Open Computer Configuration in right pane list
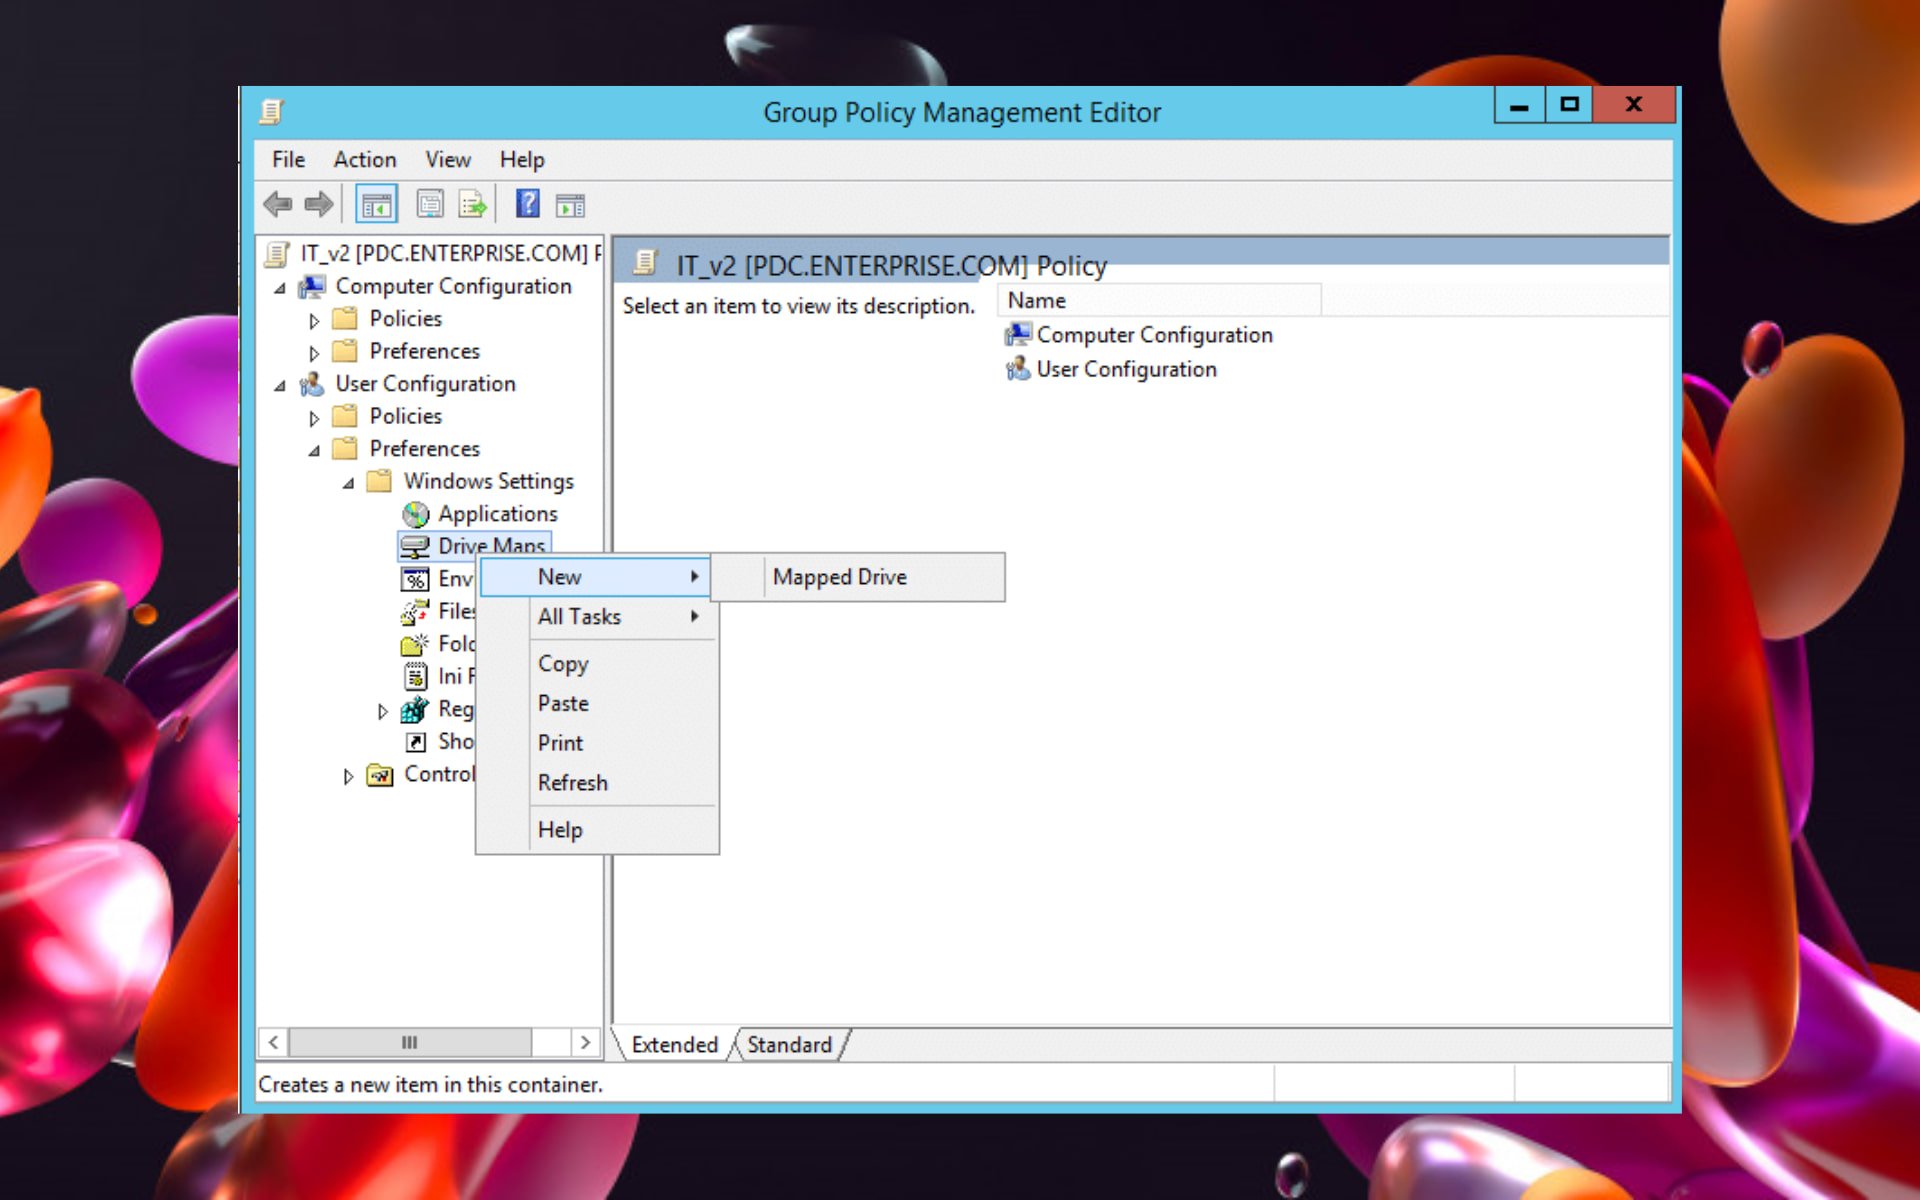1920x1200 pixels. 1139,335
